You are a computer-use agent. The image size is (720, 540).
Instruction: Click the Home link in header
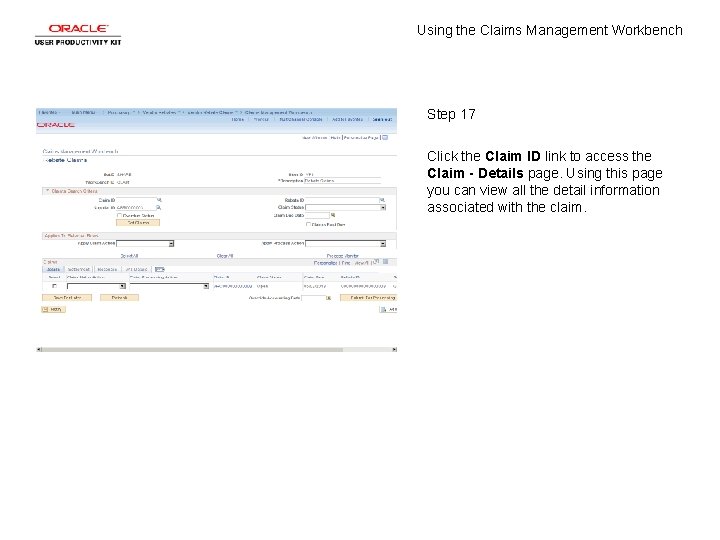[x=237, y=119]
